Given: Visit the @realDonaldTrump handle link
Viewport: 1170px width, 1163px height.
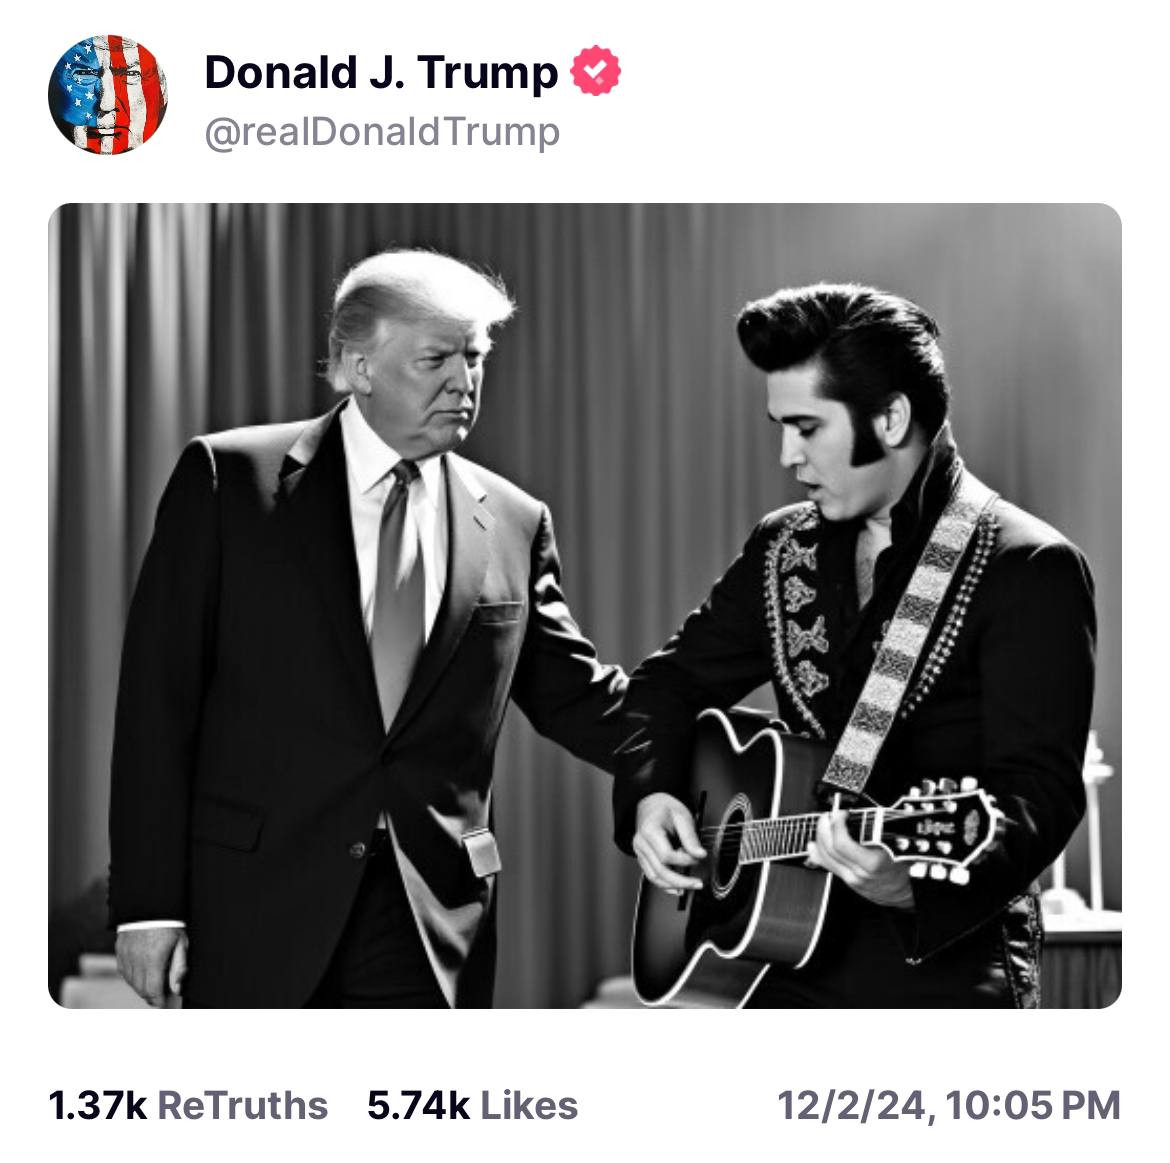Looking at the screenshot, I should point(381,132).
